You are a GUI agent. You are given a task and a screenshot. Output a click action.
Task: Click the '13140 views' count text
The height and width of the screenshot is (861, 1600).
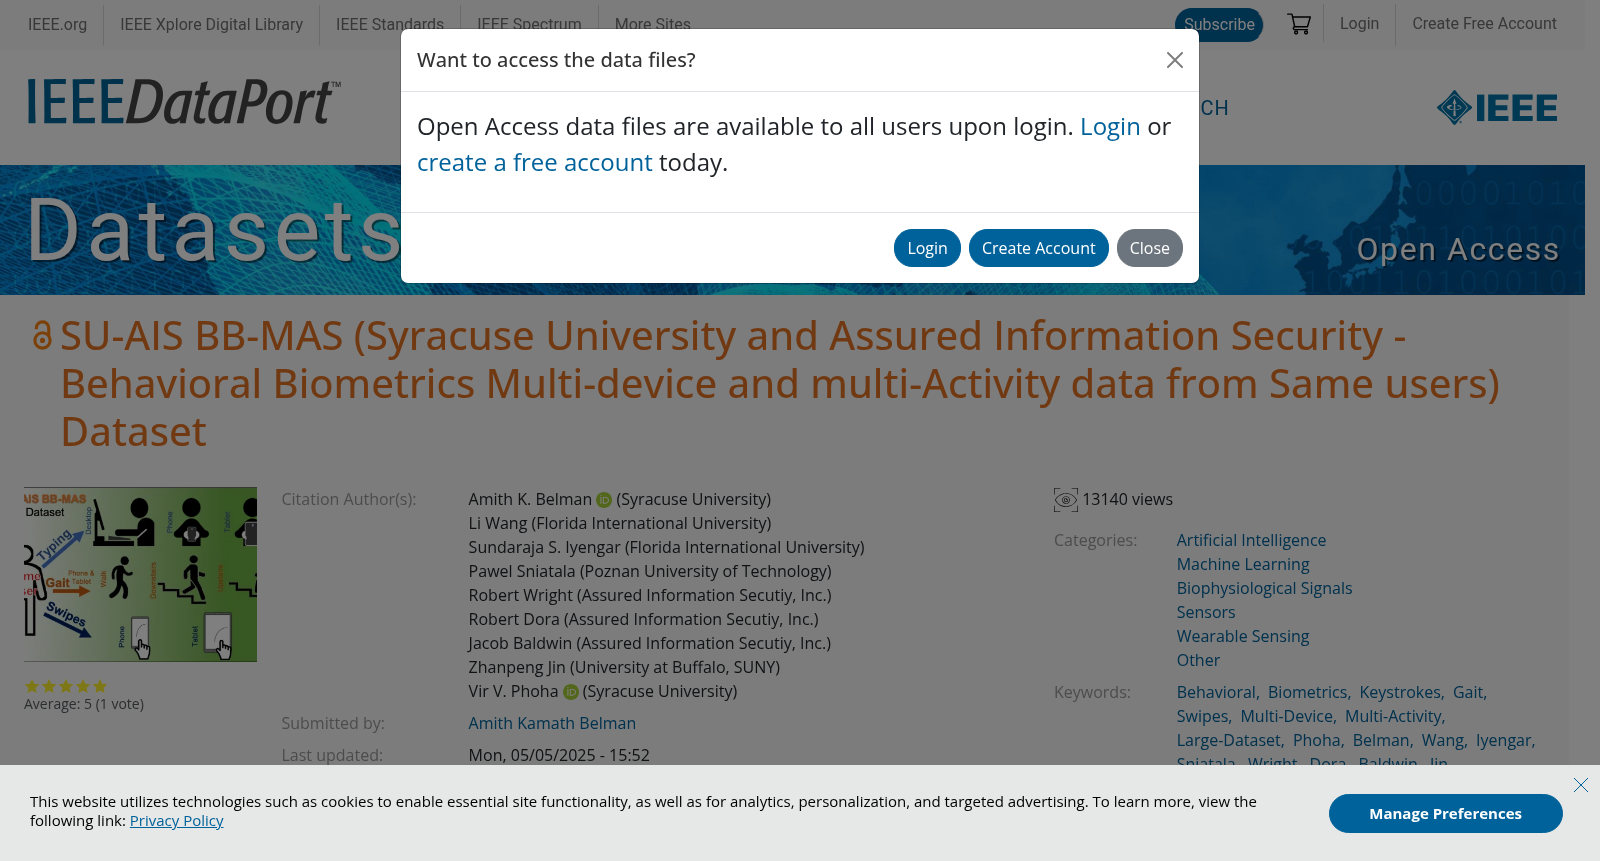pos(1127,499)
